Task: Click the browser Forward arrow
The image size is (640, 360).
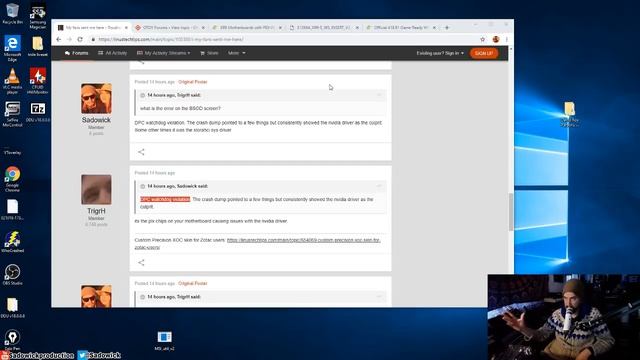Action: coord(69,39)
